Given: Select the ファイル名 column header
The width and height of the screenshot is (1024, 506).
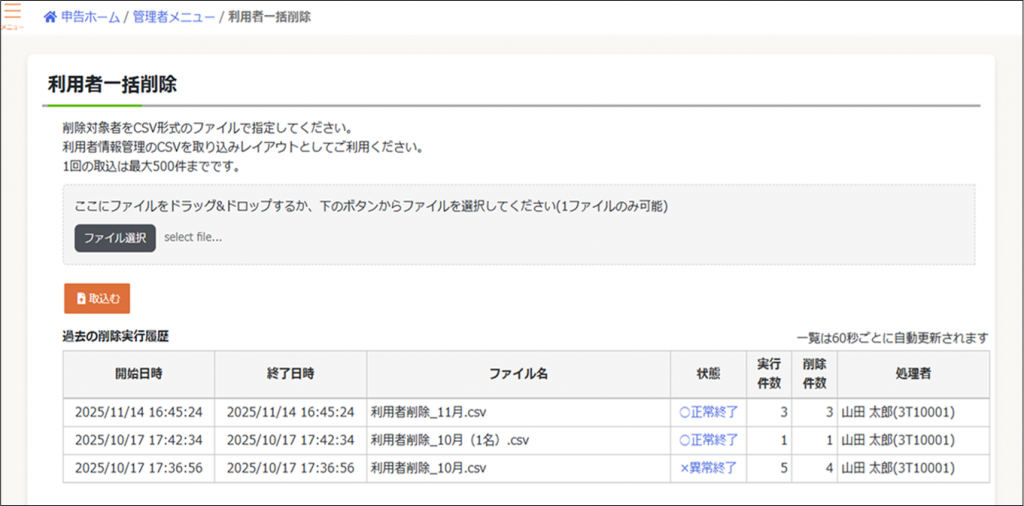Looking at the screenshot, I should click(518, 373).
